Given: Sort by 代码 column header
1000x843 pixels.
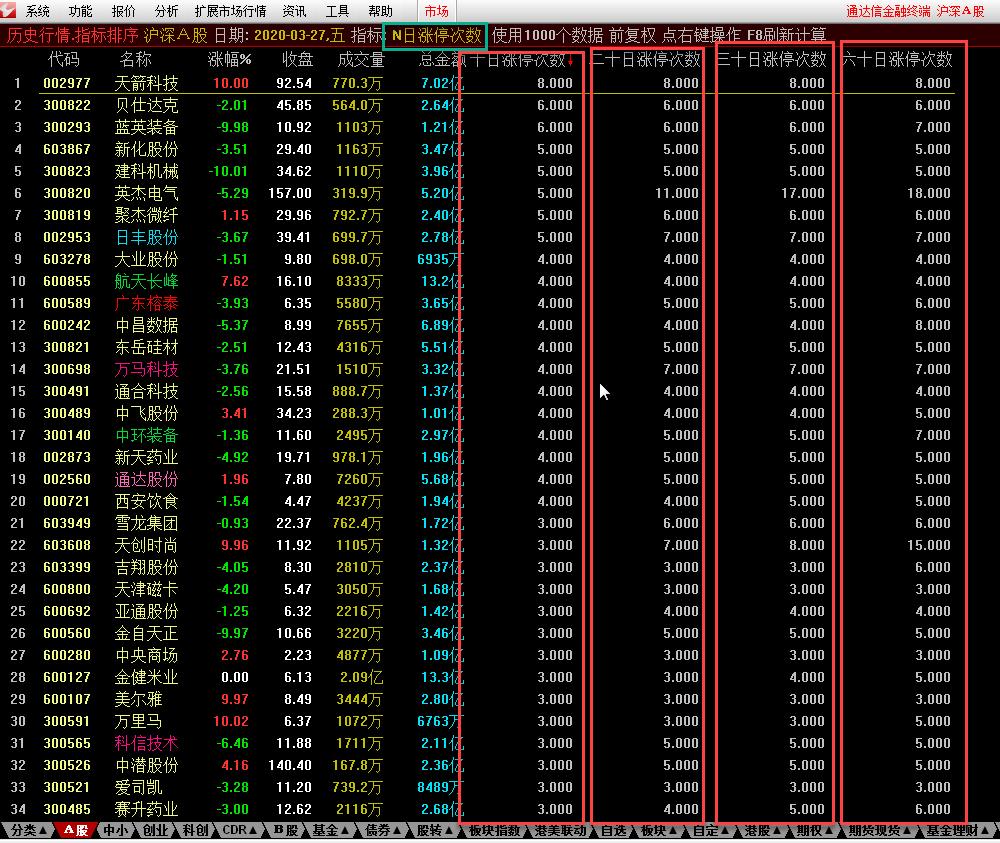Looking at the screenshot, I should 64,59.
